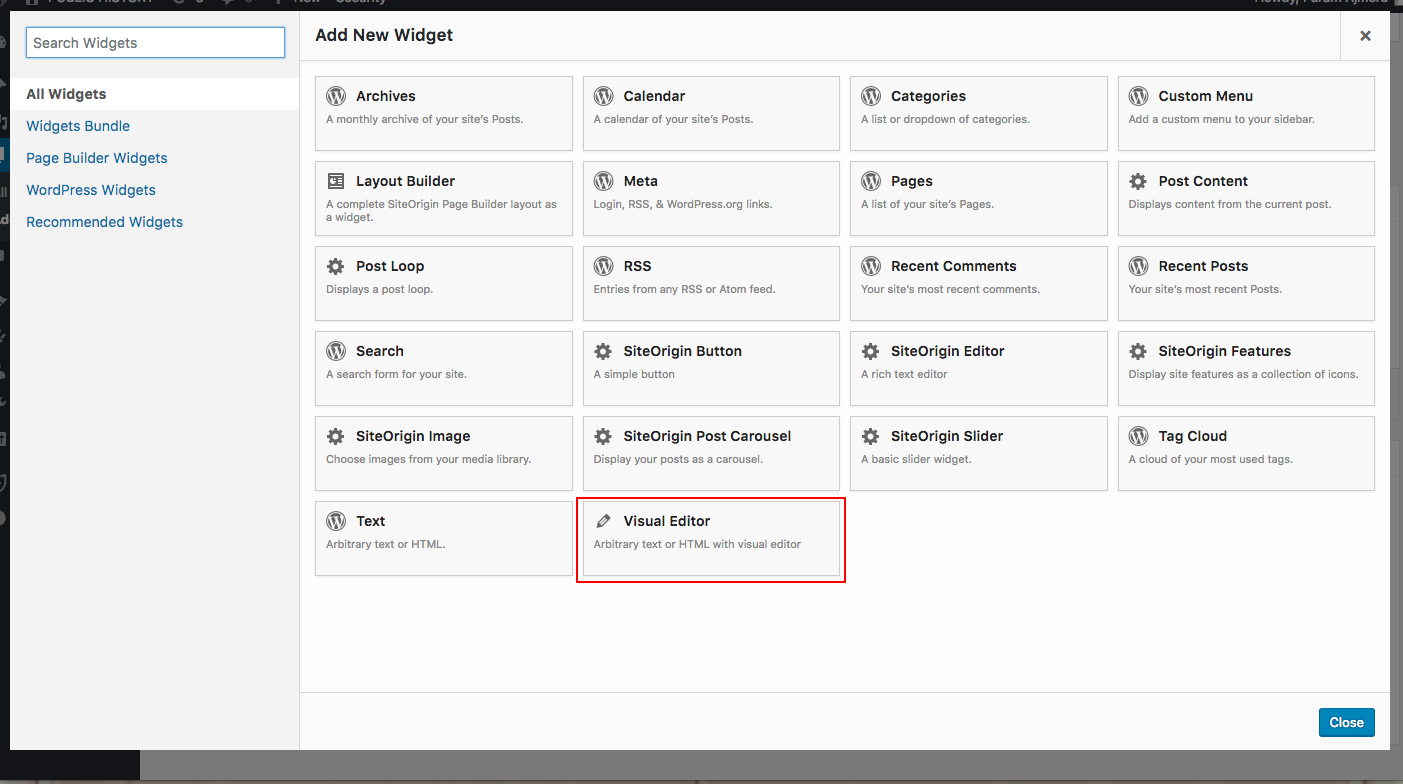Add the RSS widget title
Screen dimensions: 1403x784
pos(637,266)
